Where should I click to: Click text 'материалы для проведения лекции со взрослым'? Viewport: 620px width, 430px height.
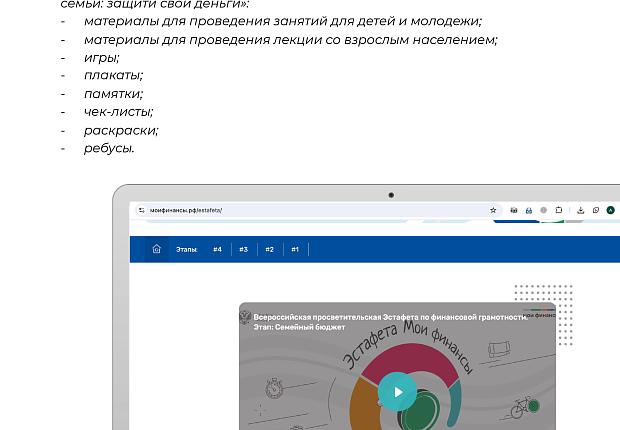[247, 40]
